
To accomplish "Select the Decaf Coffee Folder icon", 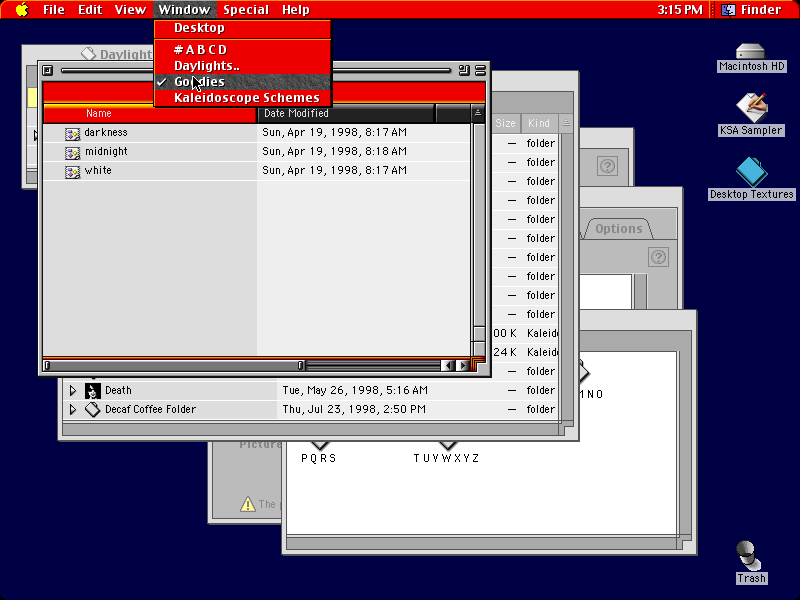I will (92, 409).
